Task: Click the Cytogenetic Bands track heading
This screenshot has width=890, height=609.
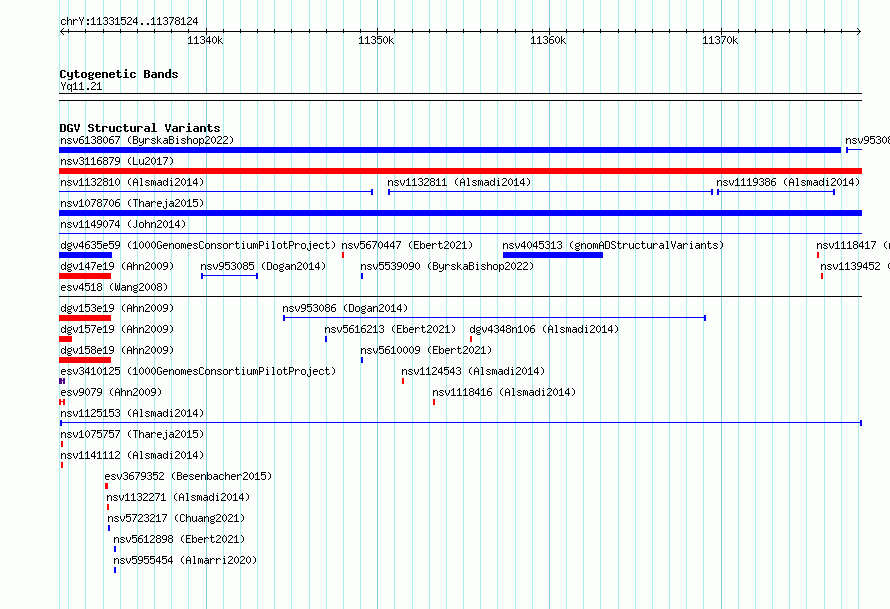Action: 119,74
